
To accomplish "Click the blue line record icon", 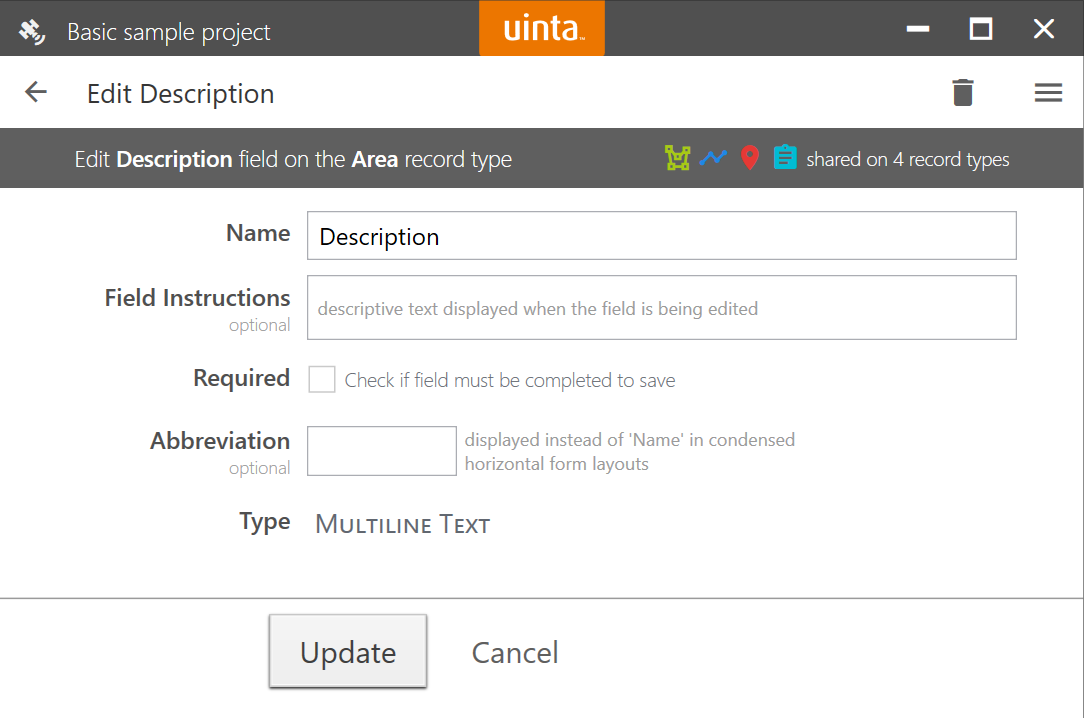I will (713, 158).
